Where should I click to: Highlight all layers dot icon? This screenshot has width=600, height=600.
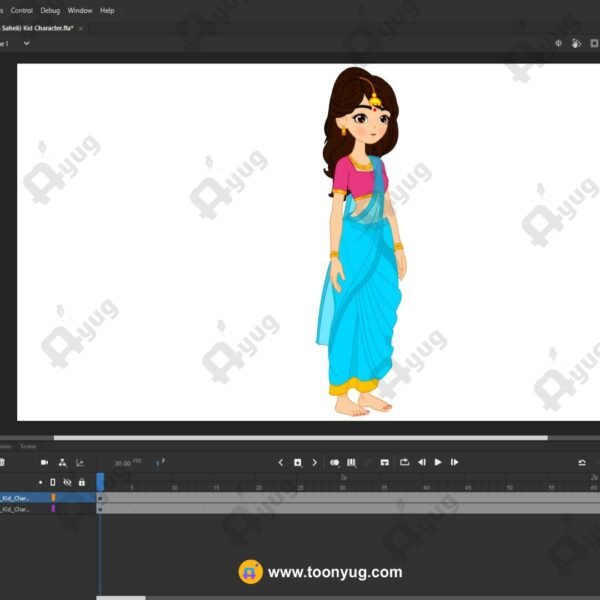[41, 483]
